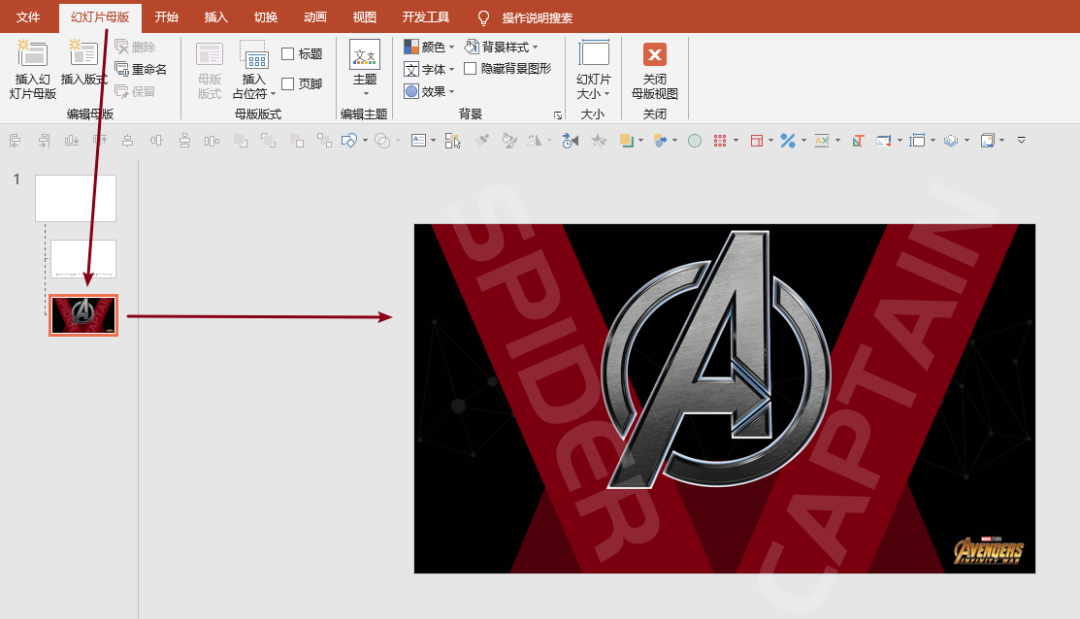Open the Themes (主题) gallery
Screen dimensions: 1080x619
(364, 69)
